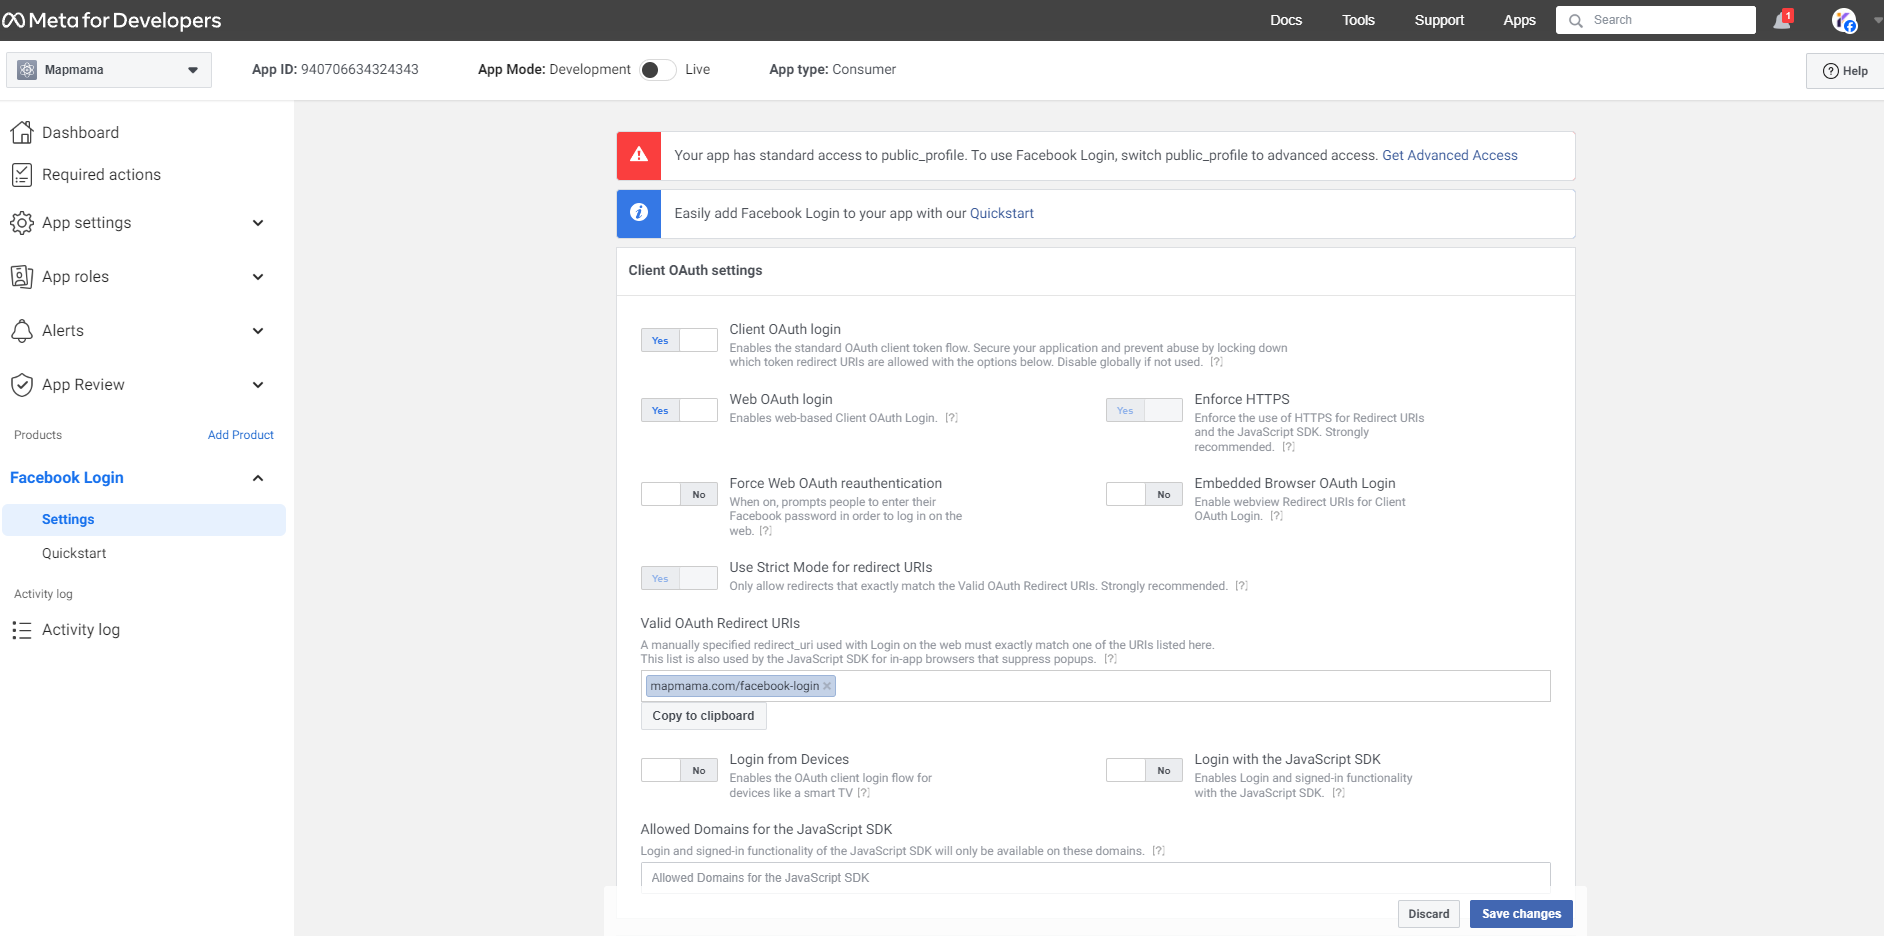
Task: Click the red warning triangle icon
Action: [x=639, y=155]
